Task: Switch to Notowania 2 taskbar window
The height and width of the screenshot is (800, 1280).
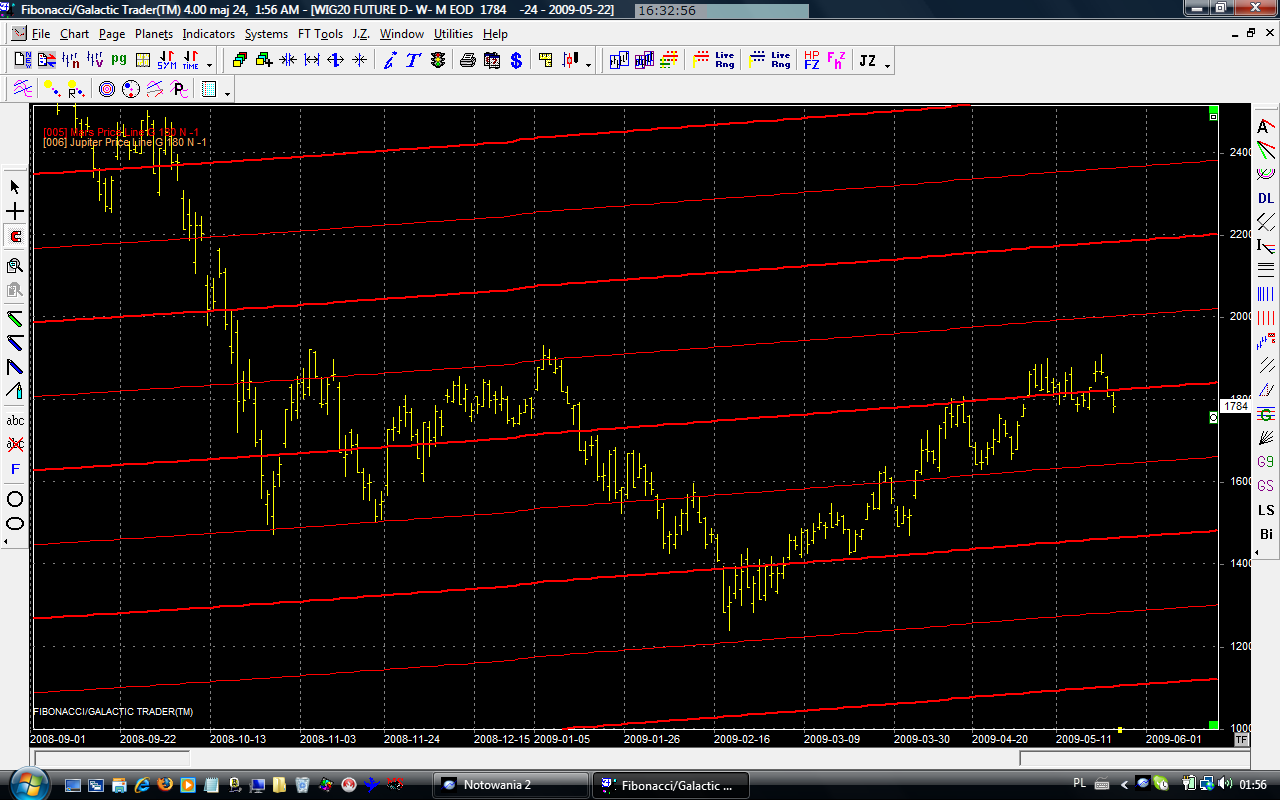Action: coord(511,785)
